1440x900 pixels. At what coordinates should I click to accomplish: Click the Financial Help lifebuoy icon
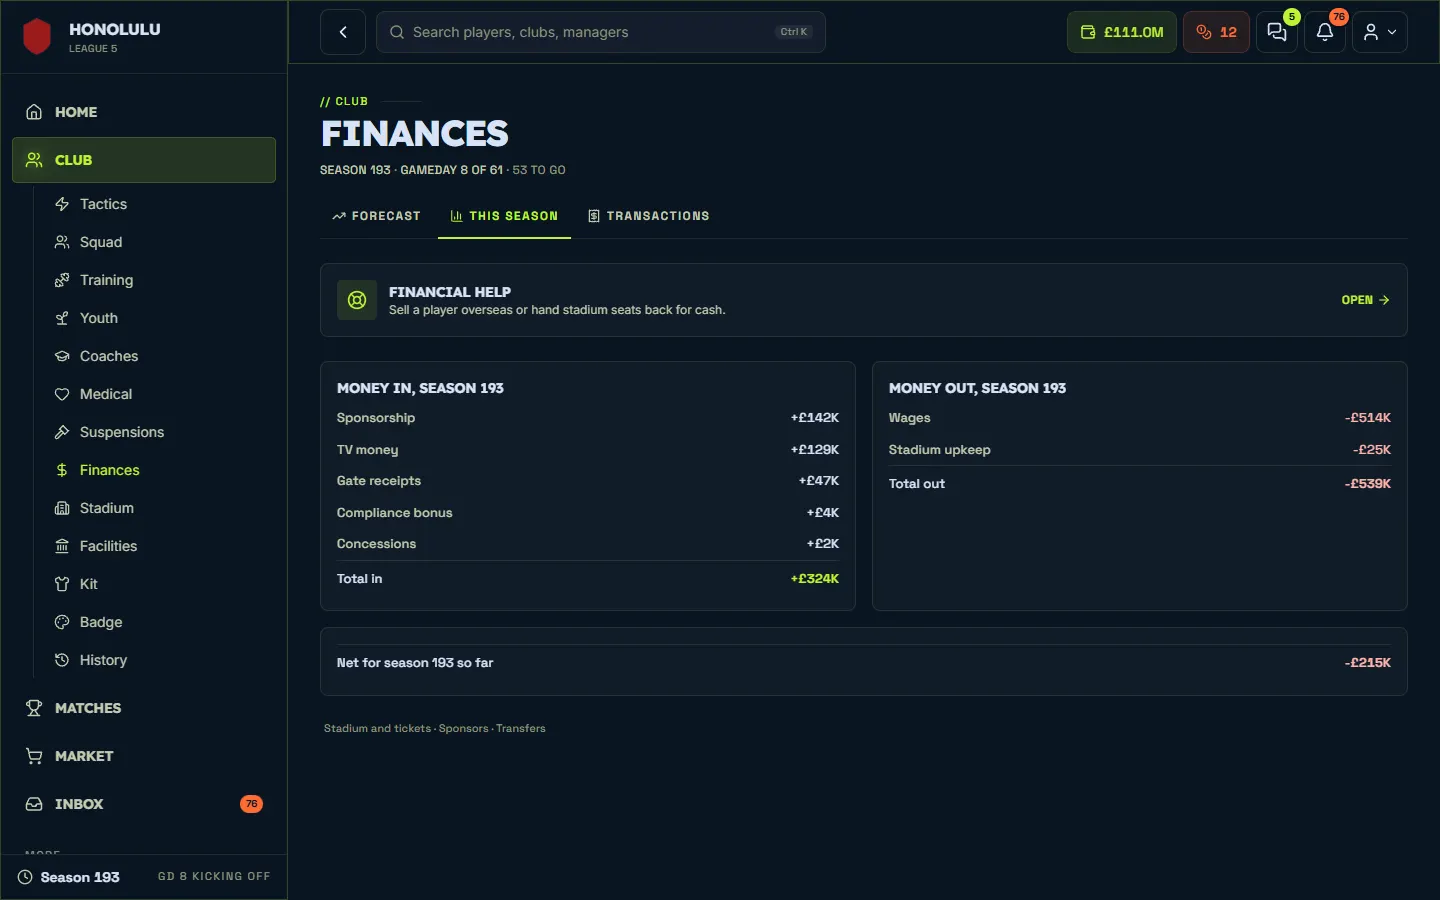coord(357,300)
